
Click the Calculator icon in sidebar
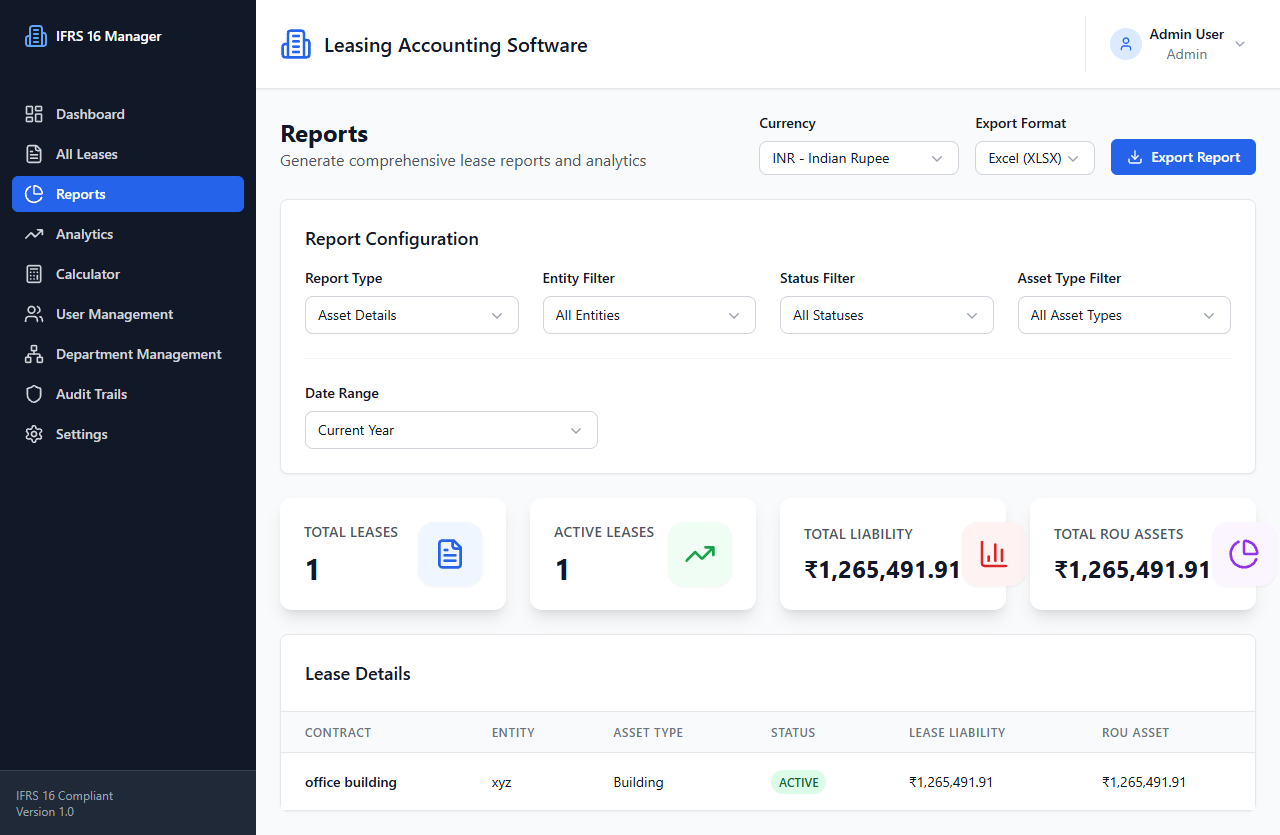tap(34, 274)
